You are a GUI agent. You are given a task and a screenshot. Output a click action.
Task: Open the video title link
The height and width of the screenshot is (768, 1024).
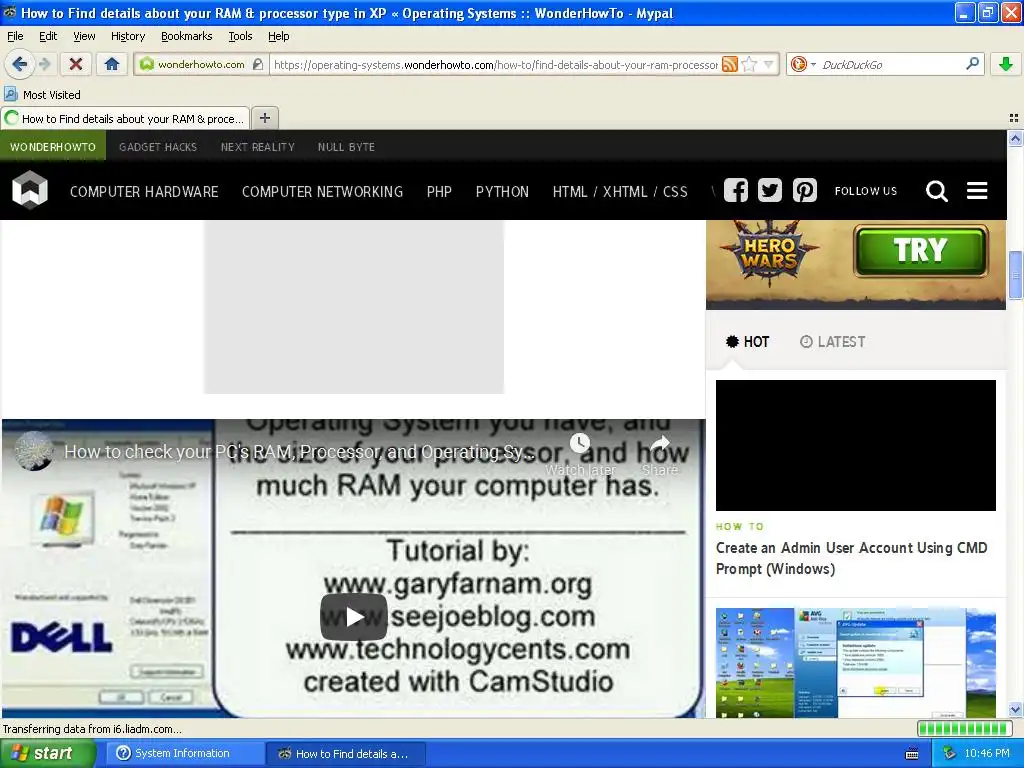click(299, 452)
